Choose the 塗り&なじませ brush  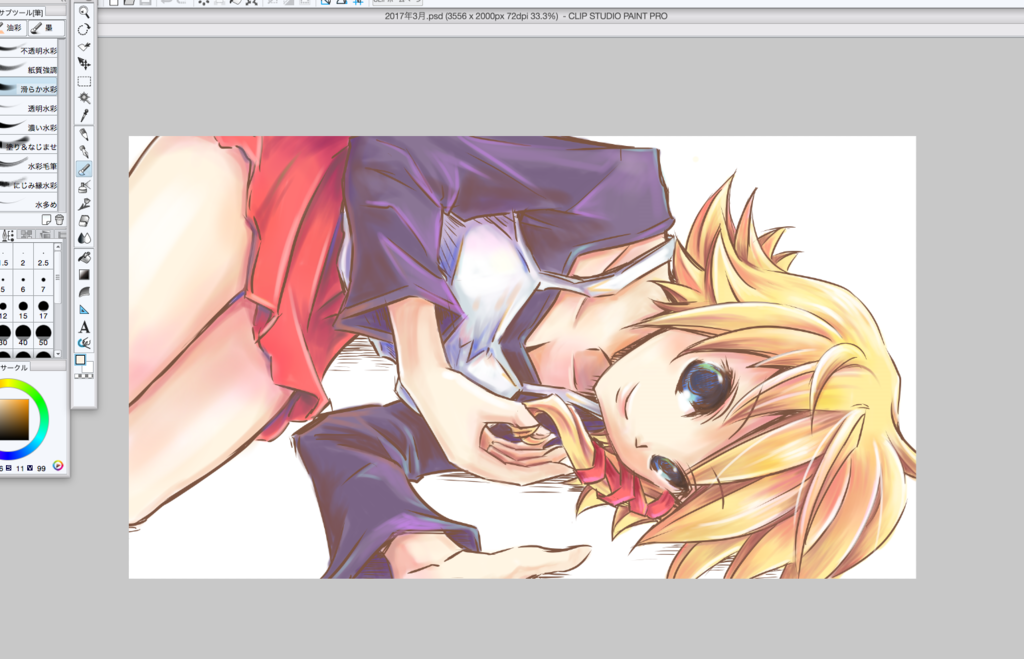(29, 146)
